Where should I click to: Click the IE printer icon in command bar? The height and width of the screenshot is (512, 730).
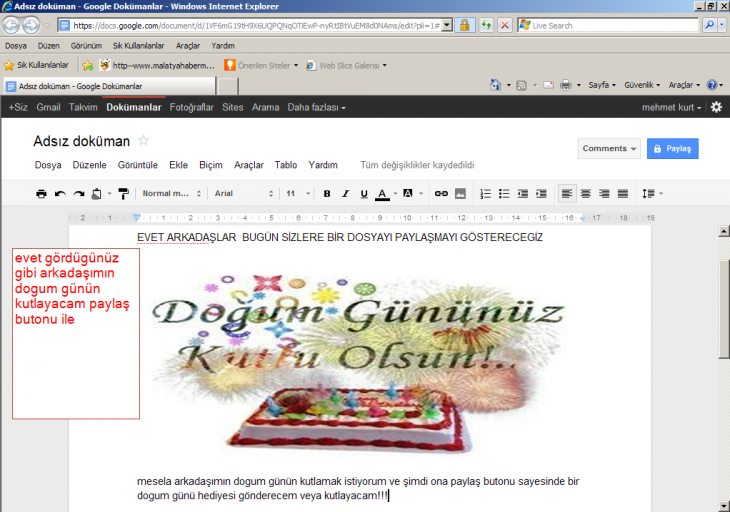[565, 85]
